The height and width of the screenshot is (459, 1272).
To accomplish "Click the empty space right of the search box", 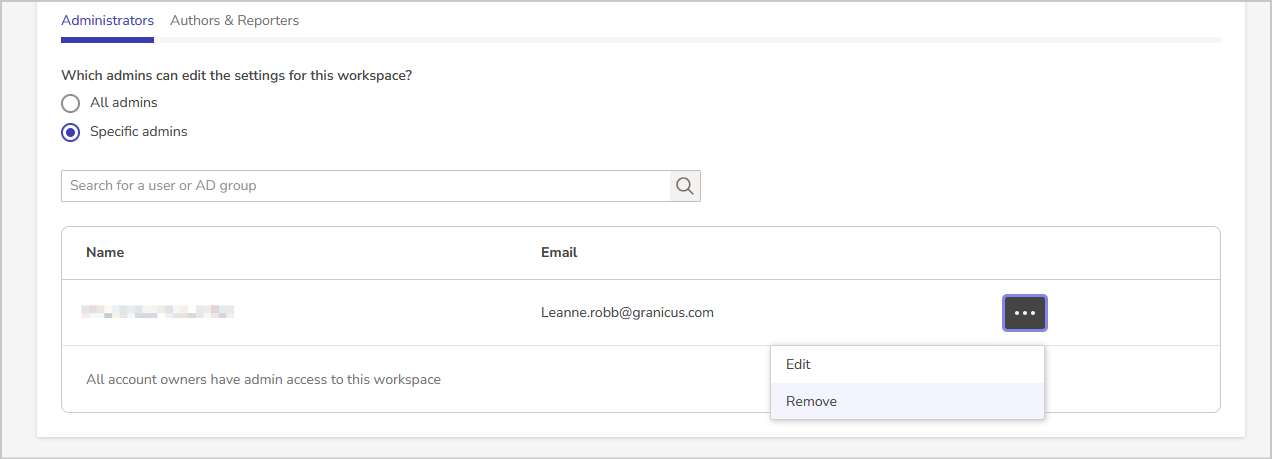I will click(960, 186).
